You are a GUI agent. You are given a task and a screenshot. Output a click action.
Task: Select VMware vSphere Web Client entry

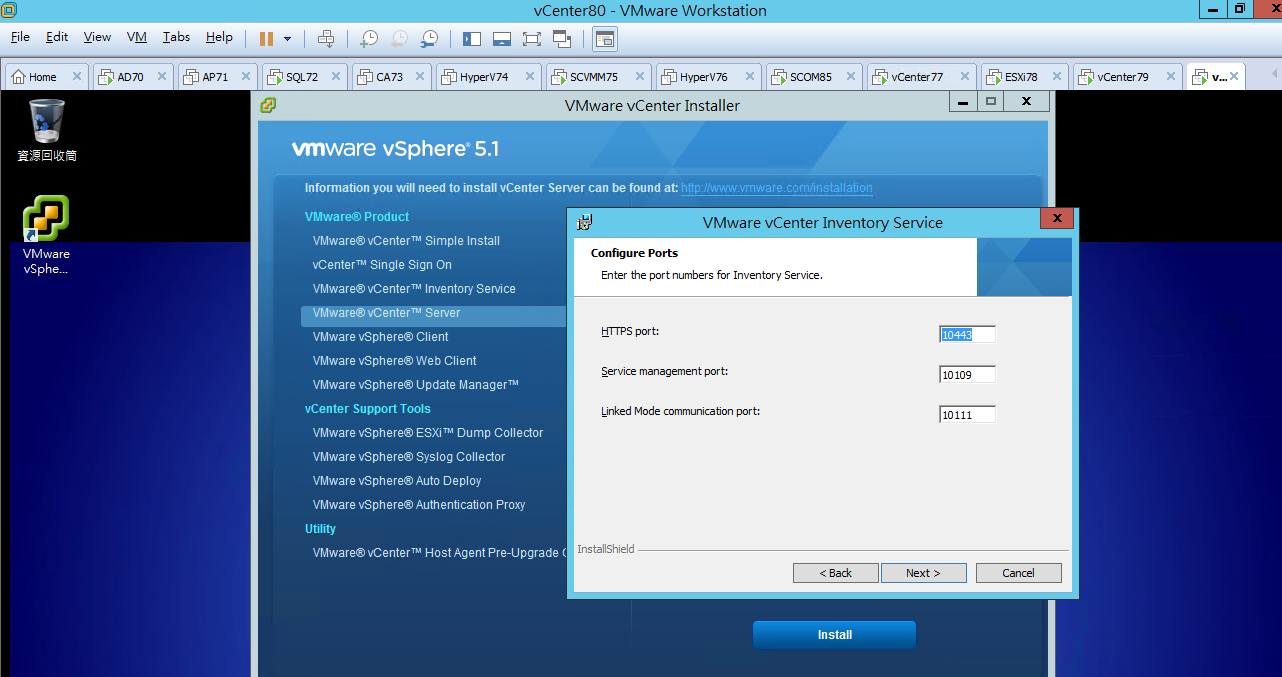click(x=394, y=361)
